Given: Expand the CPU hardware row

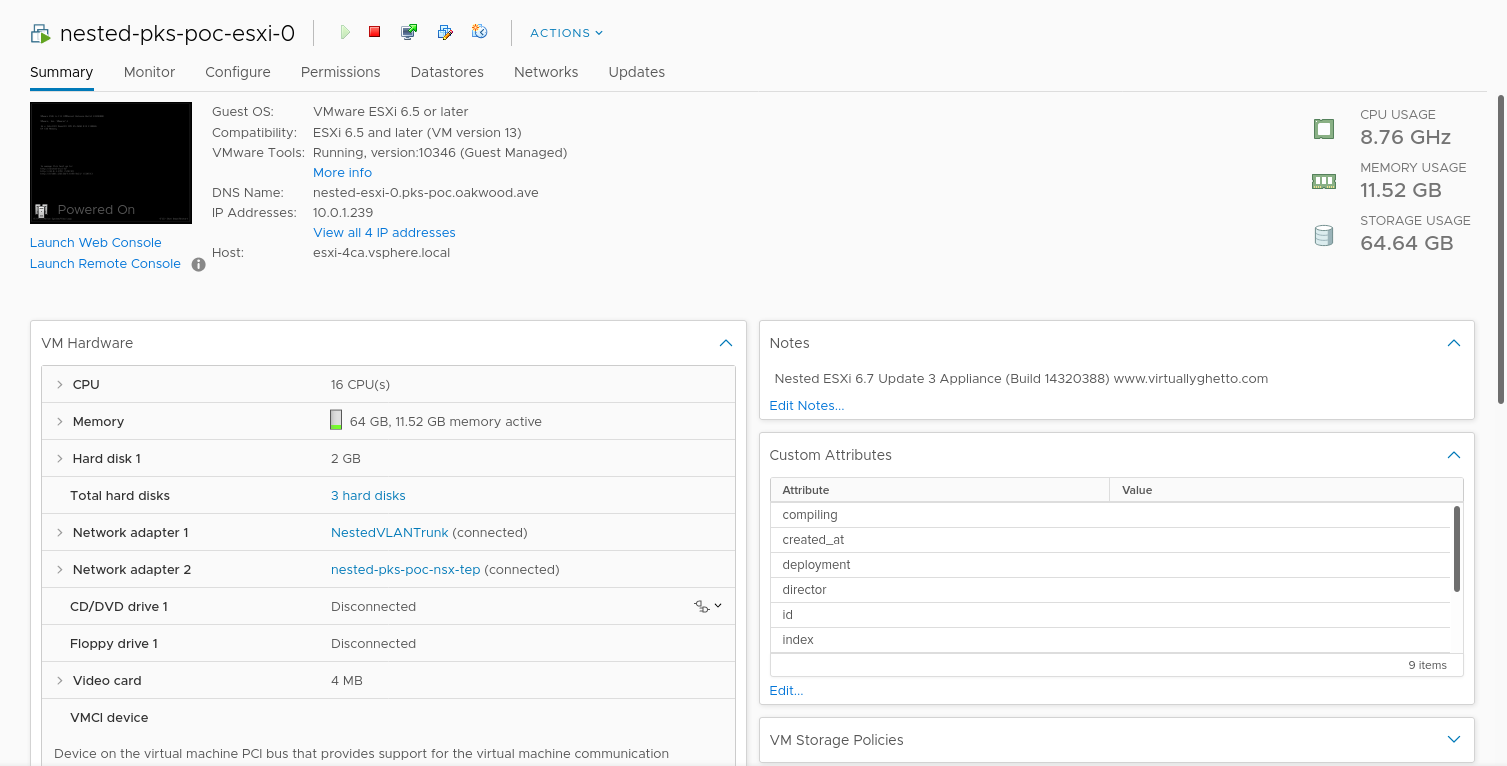Looking at the screenshot, I should click(59, 385).
